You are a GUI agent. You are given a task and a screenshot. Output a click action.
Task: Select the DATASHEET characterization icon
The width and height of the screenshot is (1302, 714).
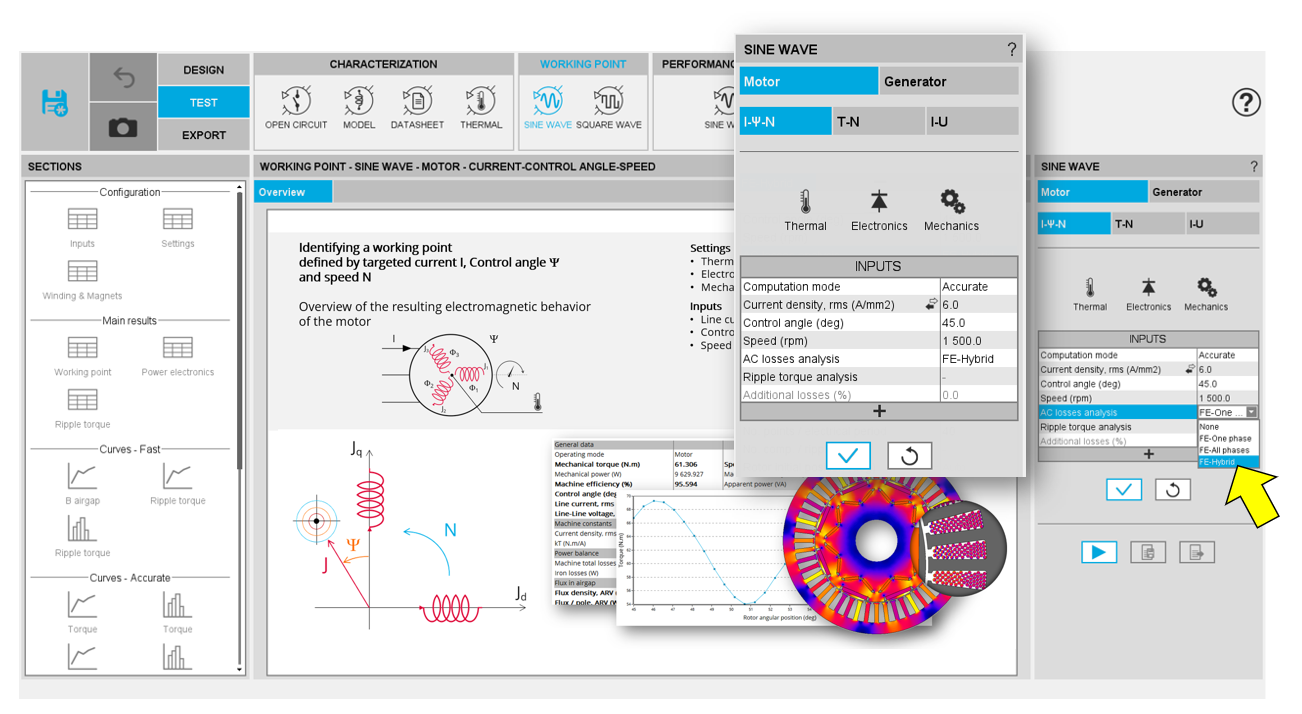click(x=417, y=107)
